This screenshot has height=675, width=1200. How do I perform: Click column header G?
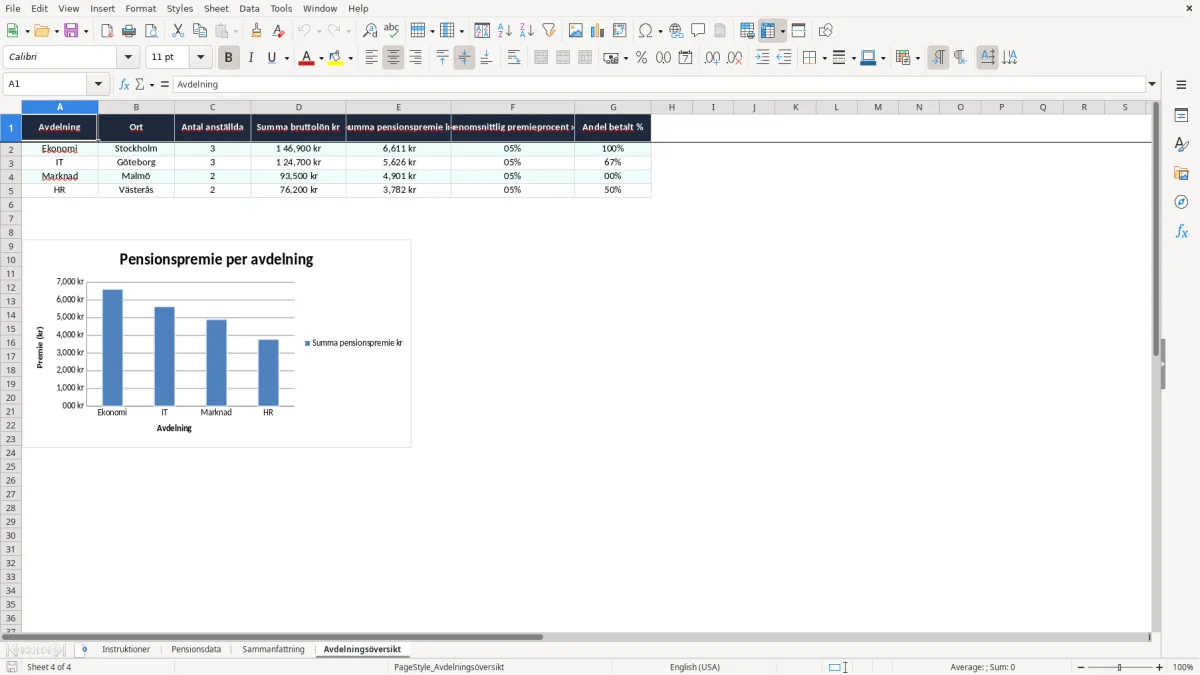coord(613,107)
